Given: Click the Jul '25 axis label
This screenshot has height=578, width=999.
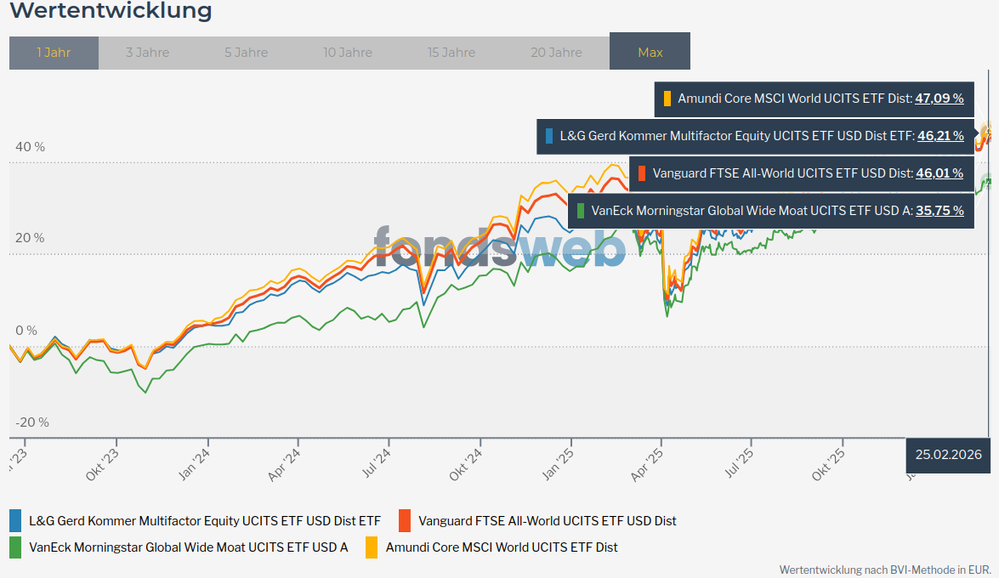Looking at the screenshot, I should [739, 463].
